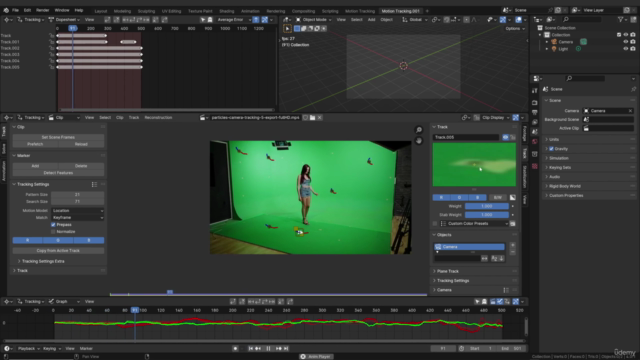Open the Custom Color Presets dropdown
640x360 pixels.
pos(474,224)
